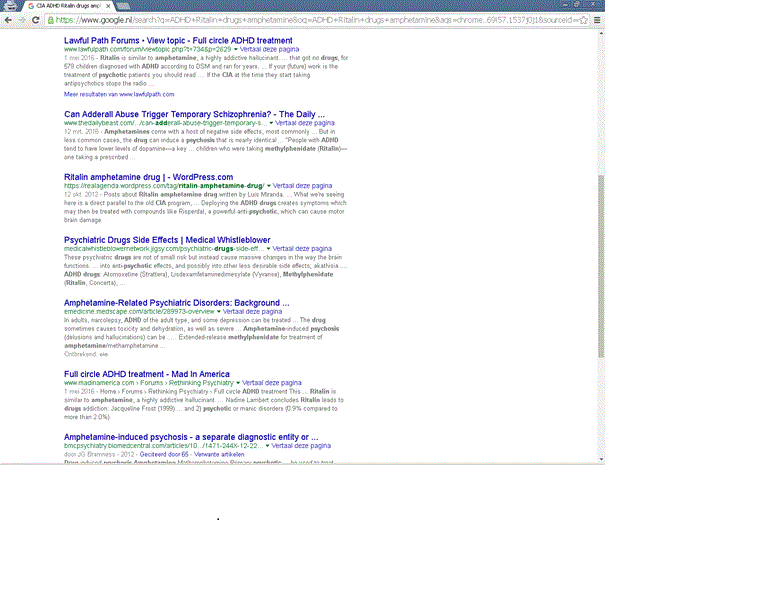
Task: Expand dropdown arrow next to realagenda.wordpress.com URL
Action: click(268, 186)
